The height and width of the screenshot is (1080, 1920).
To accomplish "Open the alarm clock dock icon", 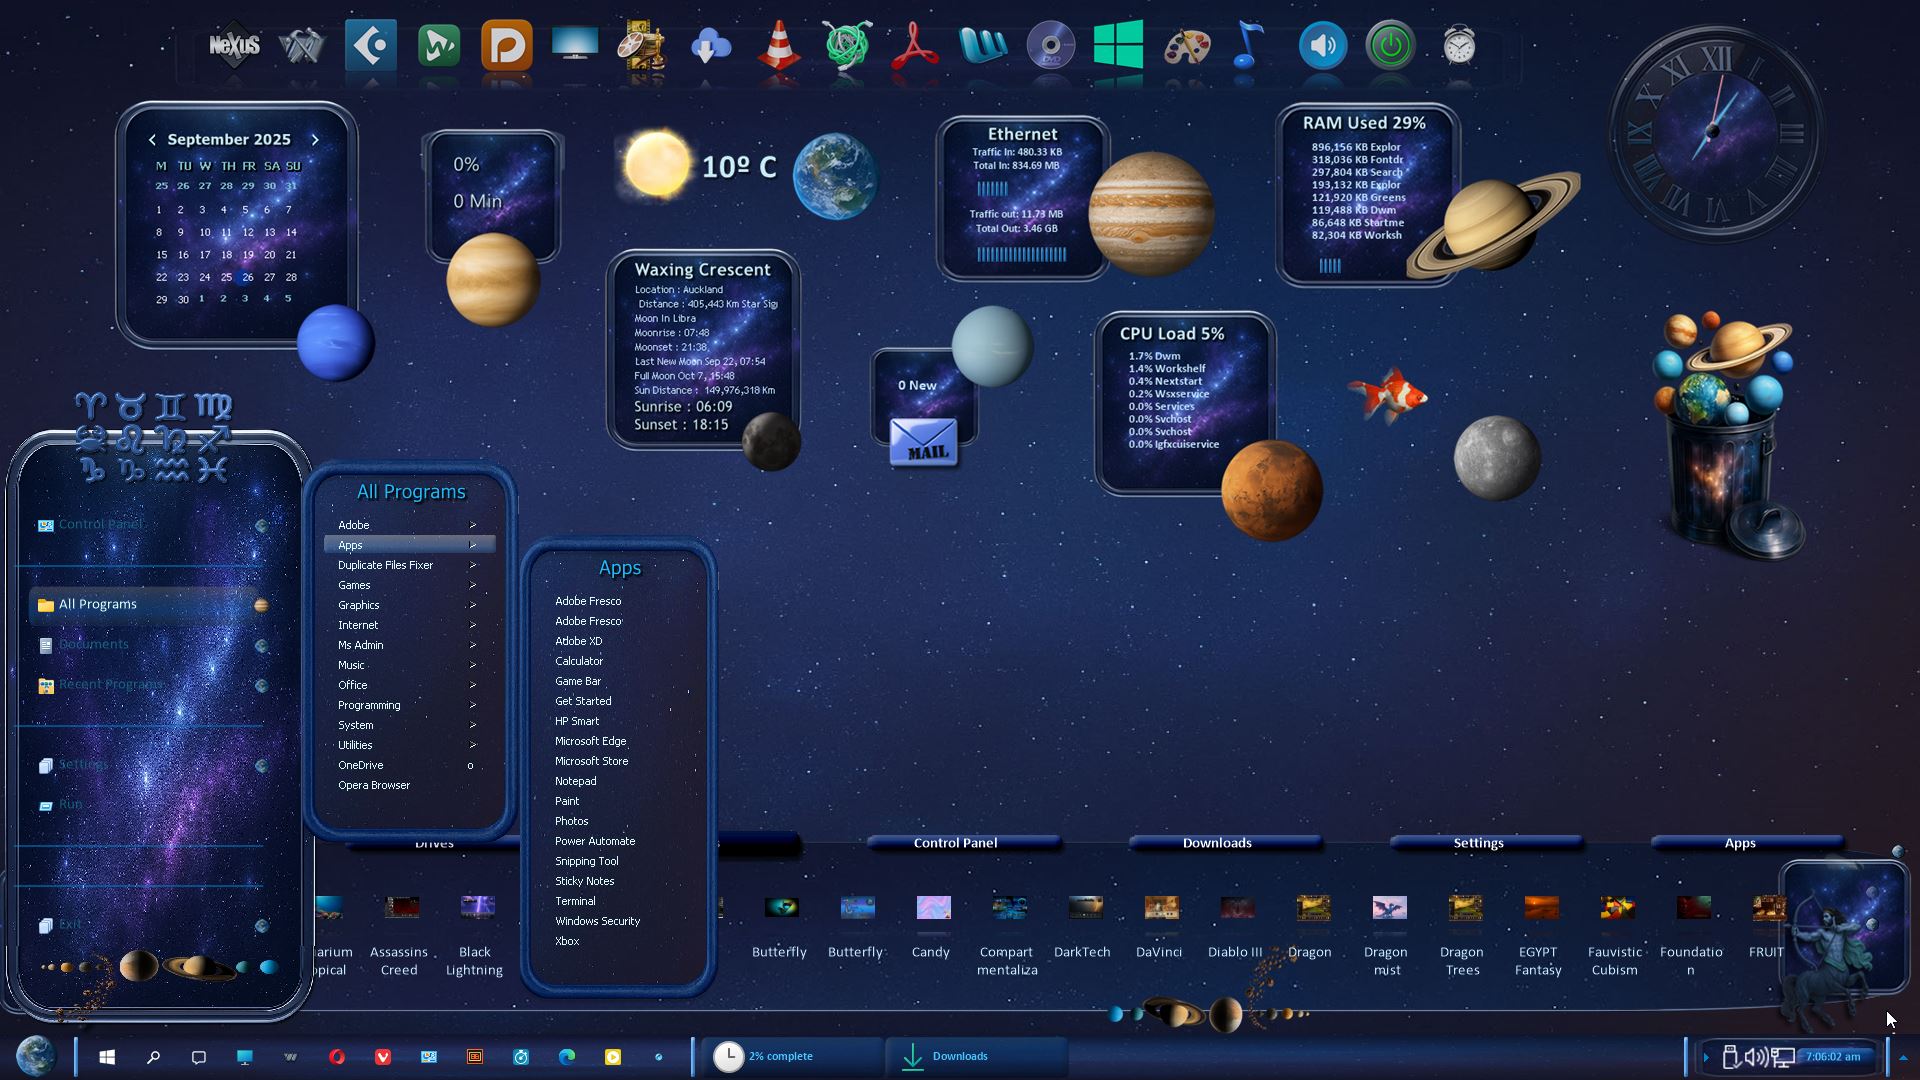I will [x=1459, y=46].
